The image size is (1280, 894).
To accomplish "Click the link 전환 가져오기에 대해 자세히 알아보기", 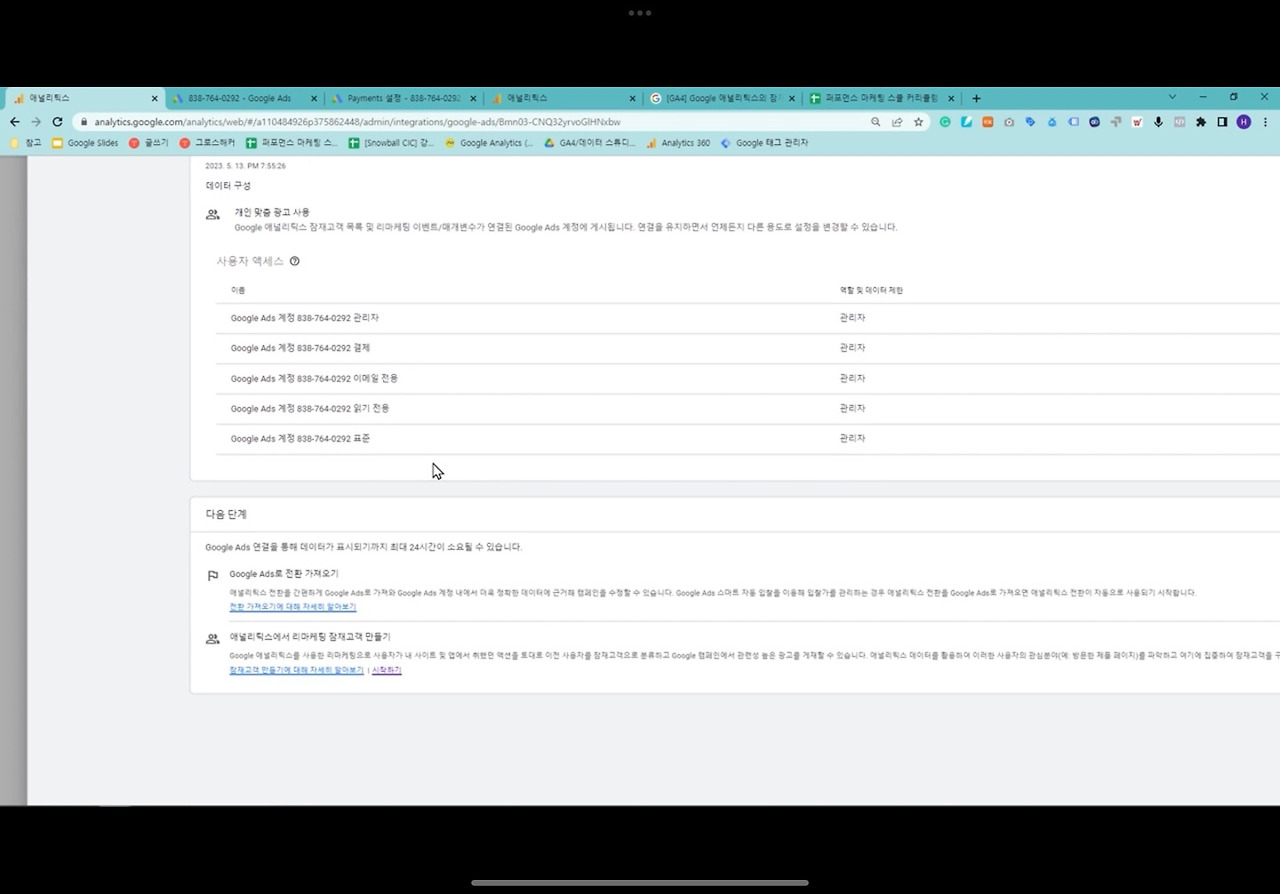I will [292, 607].
